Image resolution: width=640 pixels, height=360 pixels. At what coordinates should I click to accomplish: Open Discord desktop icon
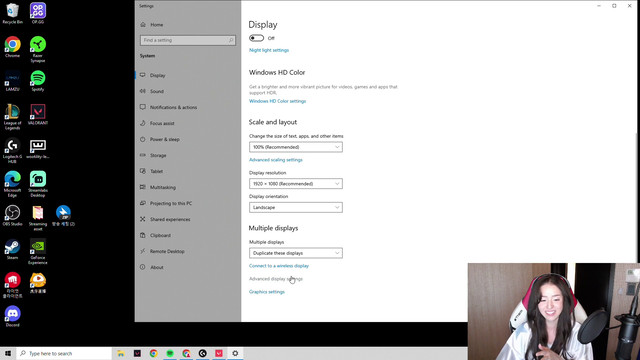pyautogui.click(x=13, y=316)
